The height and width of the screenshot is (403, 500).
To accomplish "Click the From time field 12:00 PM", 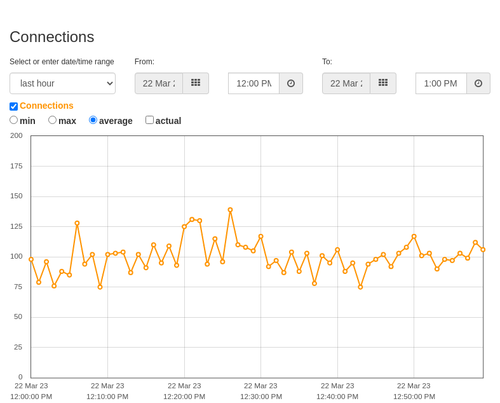I will point(254,83).
